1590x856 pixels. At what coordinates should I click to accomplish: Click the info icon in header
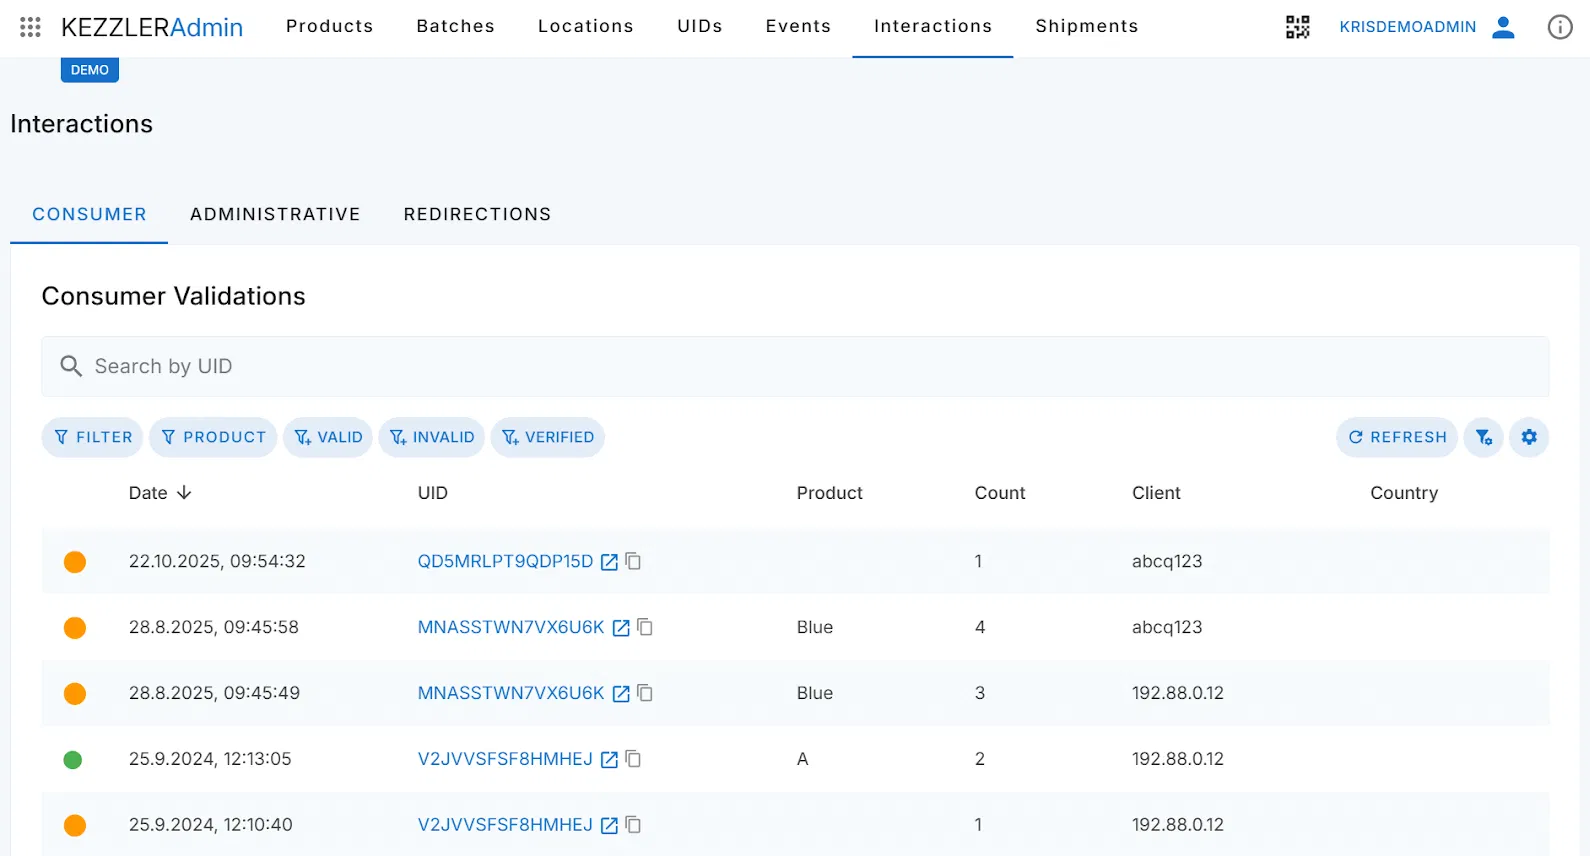pos(1559,27)
